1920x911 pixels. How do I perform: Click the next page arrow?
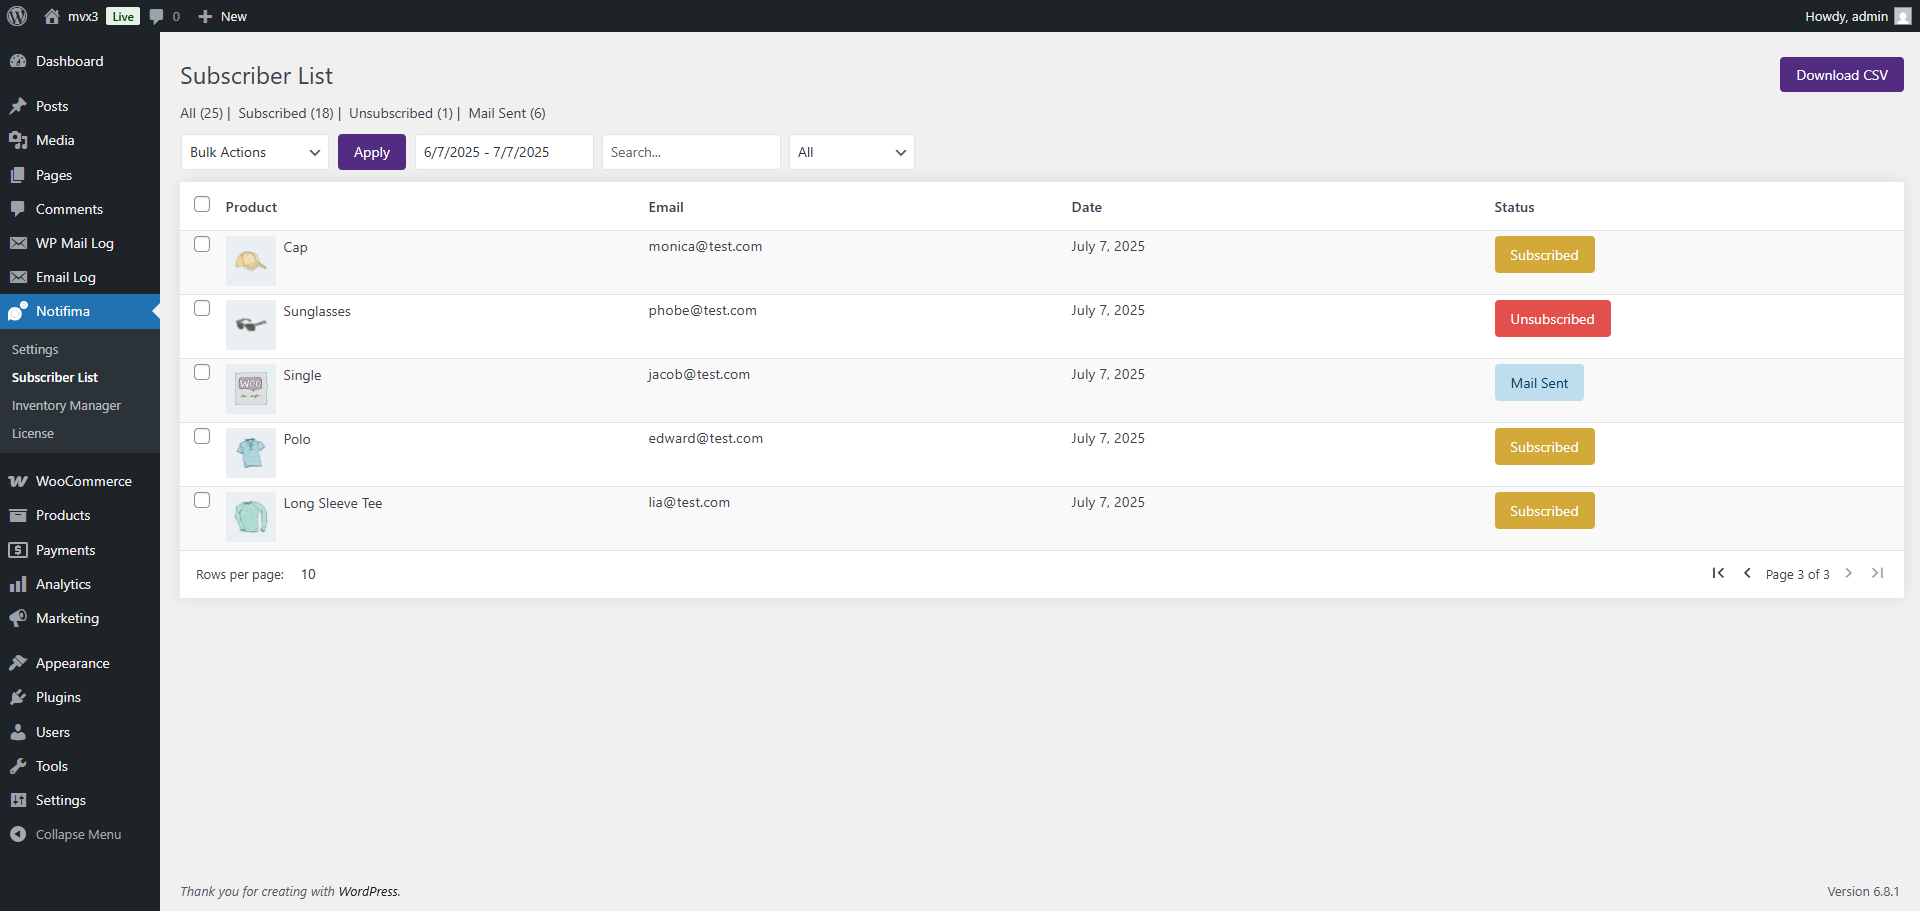(x=1848, y=573)
